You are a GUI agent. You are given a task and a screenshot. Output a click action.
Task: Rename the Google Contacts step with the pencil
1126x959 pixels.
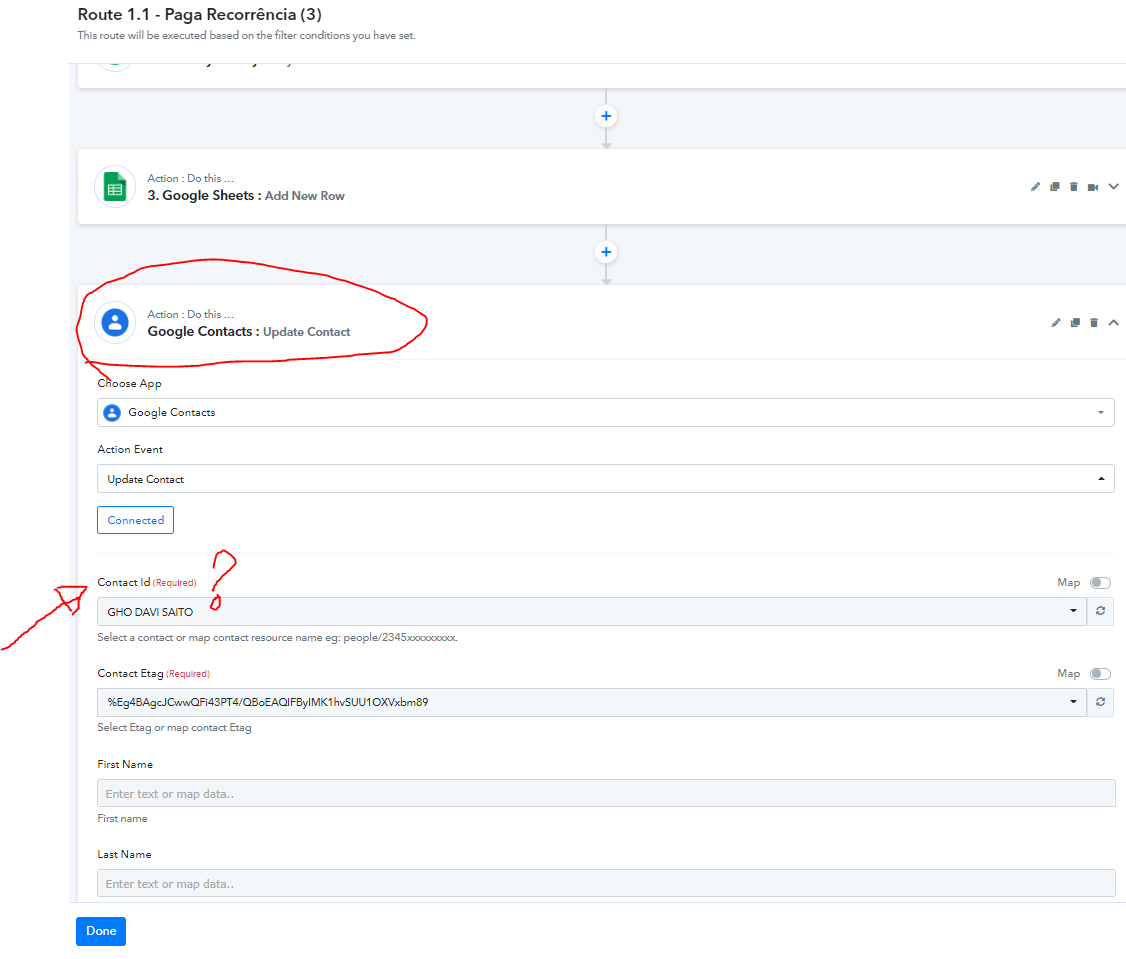pyautogui.click(x=1056, y=323)
